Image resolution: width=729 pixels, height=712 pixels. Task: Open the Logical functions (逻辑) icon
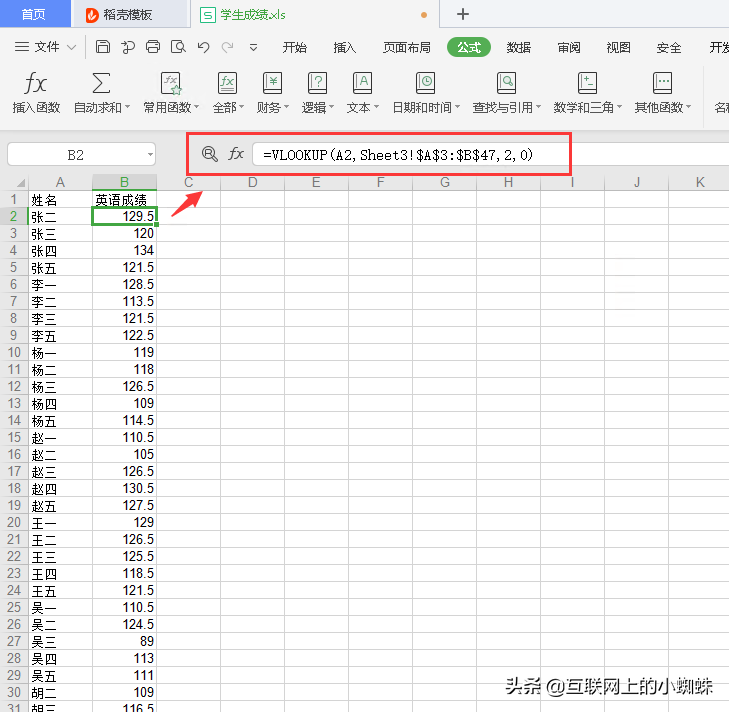click(x=318, y=84)
